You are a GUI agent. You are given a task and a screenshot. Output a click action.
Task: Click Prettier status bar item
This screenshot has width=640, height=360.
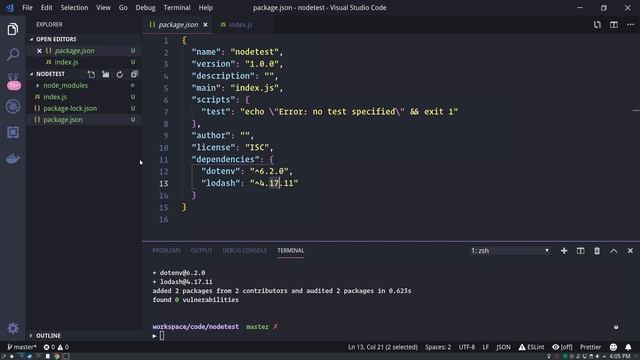coord(590,347)
